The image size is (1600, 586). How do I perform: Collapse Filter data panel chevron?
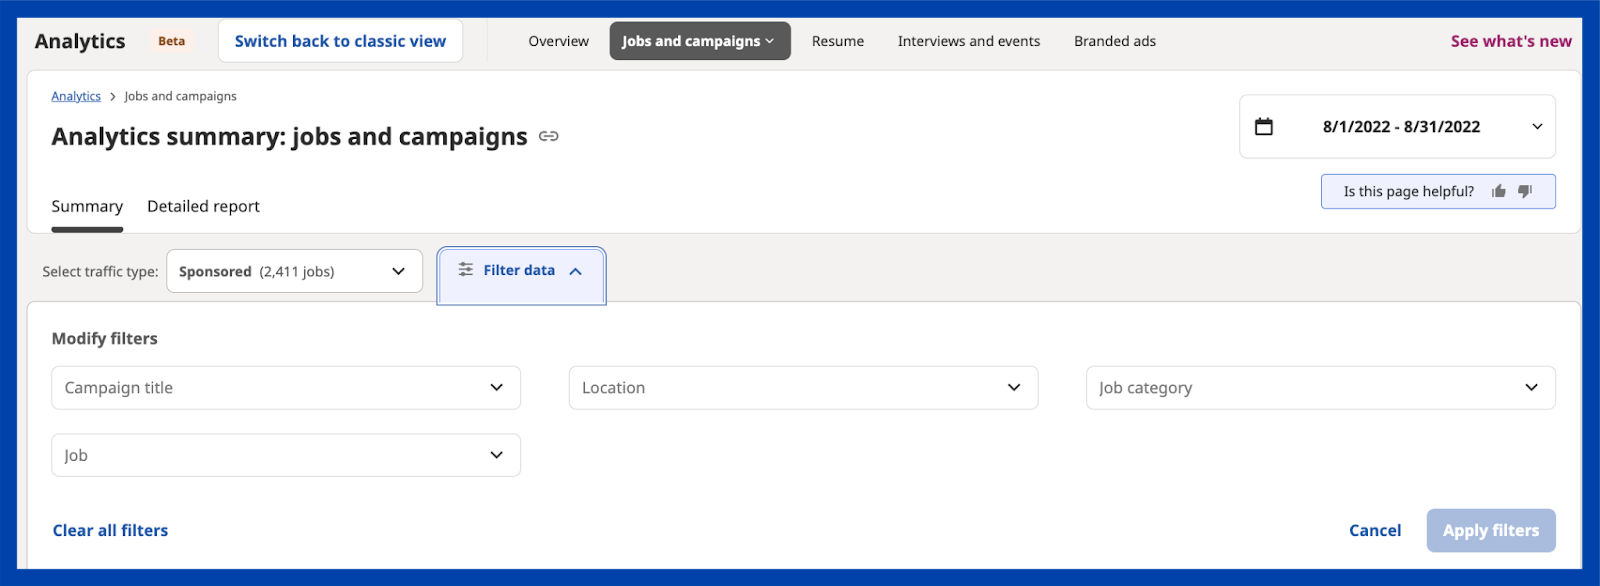[x=576, y=271]
